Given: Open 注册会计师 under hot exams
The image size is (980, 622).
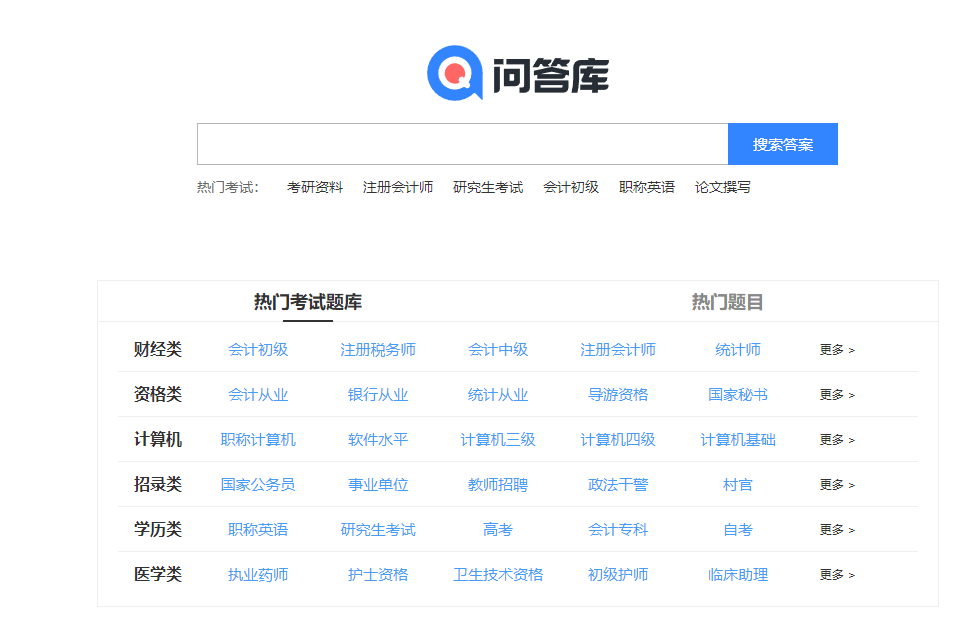Looking at the screenshot, I should (x=398, y=187).
